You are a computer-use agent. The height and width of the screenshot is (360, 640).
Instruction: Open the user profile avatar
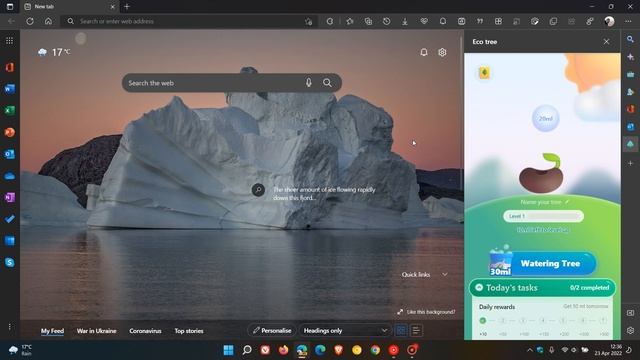tap(609, 21)
